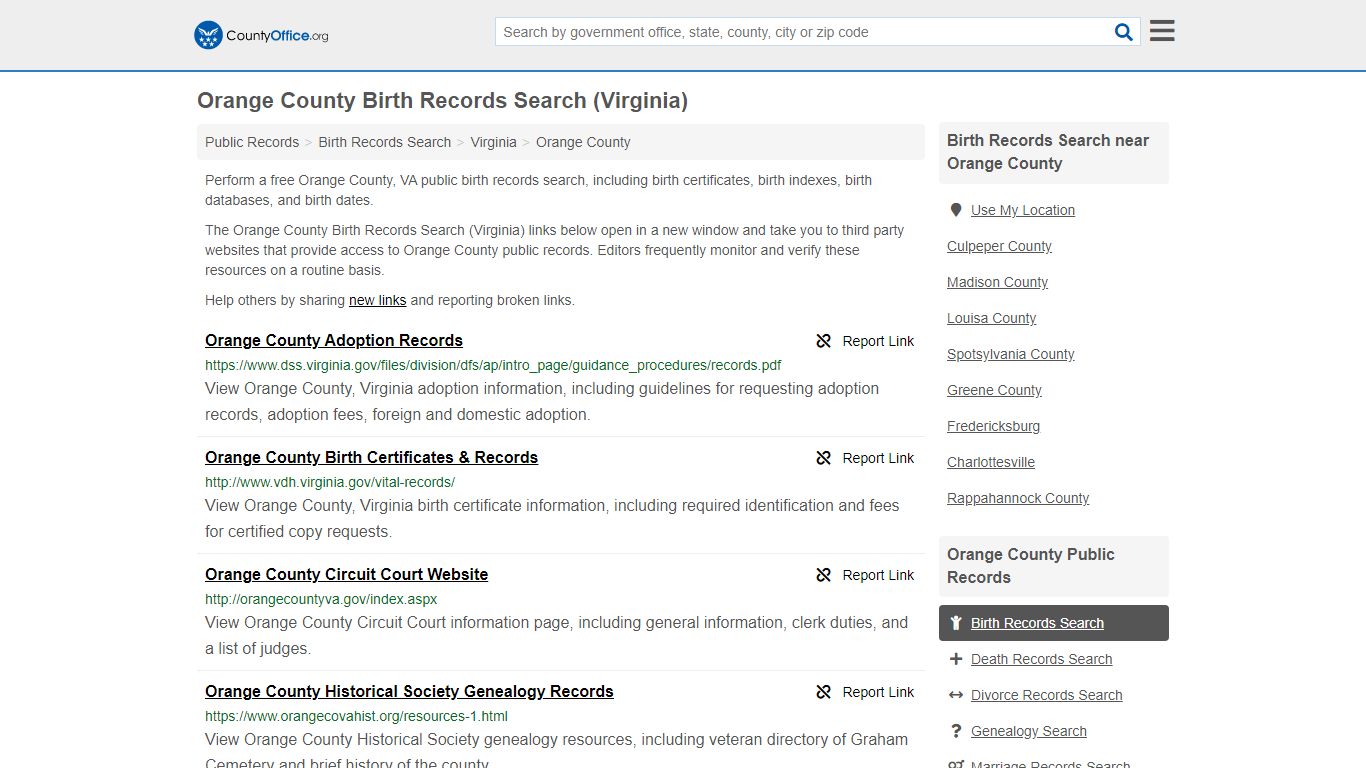The height and width of the screenshot is (768, 1366).
Task: Click broken-link icon for Circuit Court Website
Action: tap(824, 575)
